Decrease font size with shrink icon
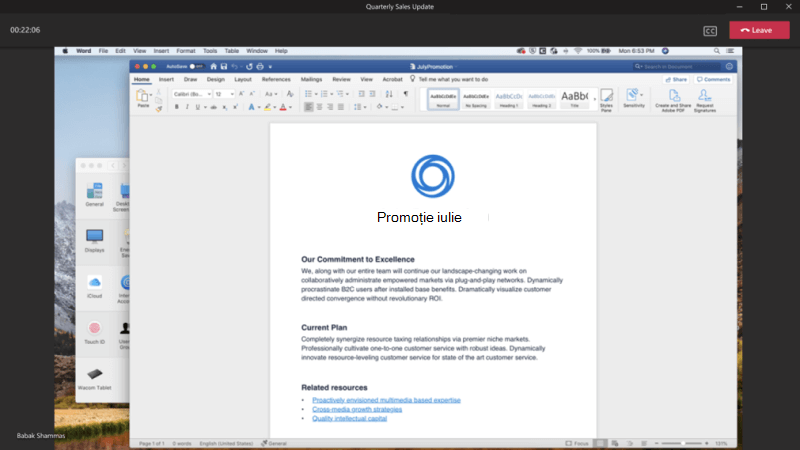The image size is (800, 450). [252, 94]
